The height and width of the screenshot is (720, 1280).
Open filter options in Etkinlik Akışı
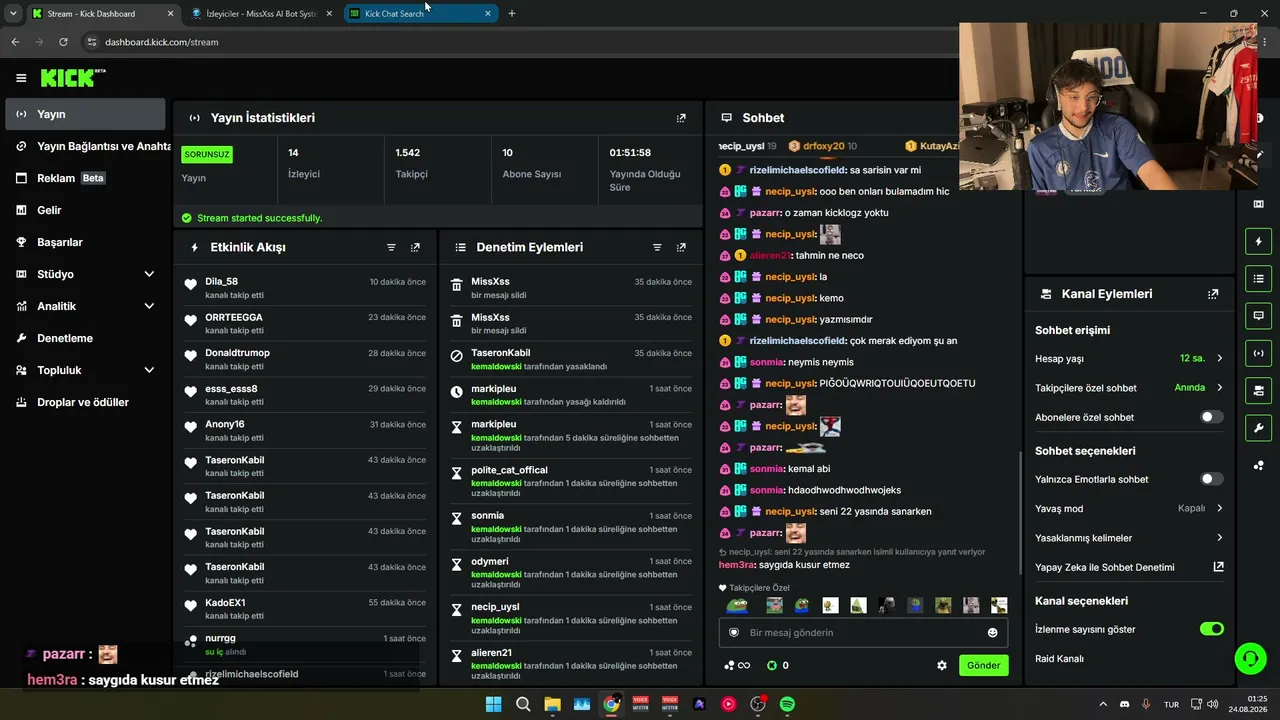tap(391, 247)
